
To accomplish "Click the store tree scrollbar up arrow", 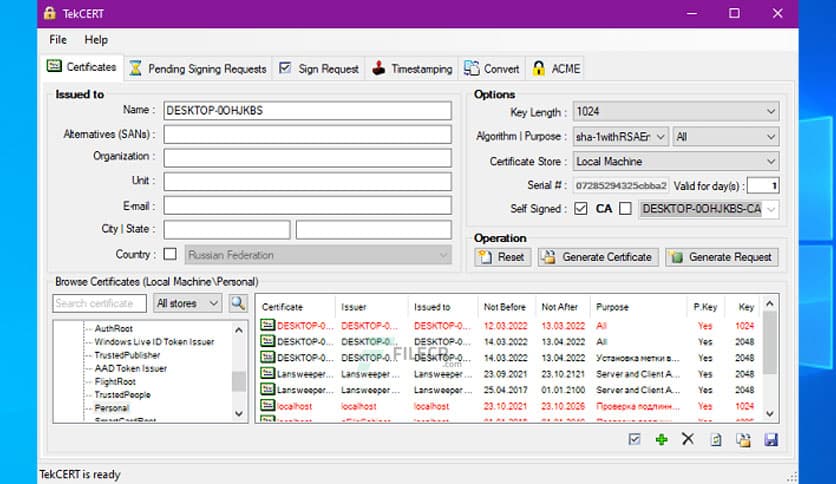I will (239, 330).
